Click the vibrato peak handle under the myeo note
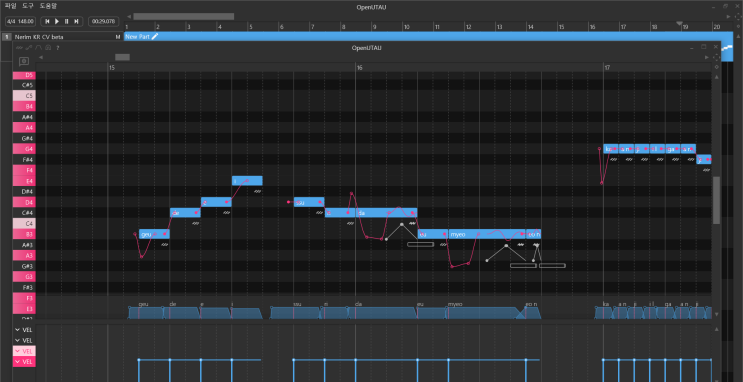 (506, 246)
